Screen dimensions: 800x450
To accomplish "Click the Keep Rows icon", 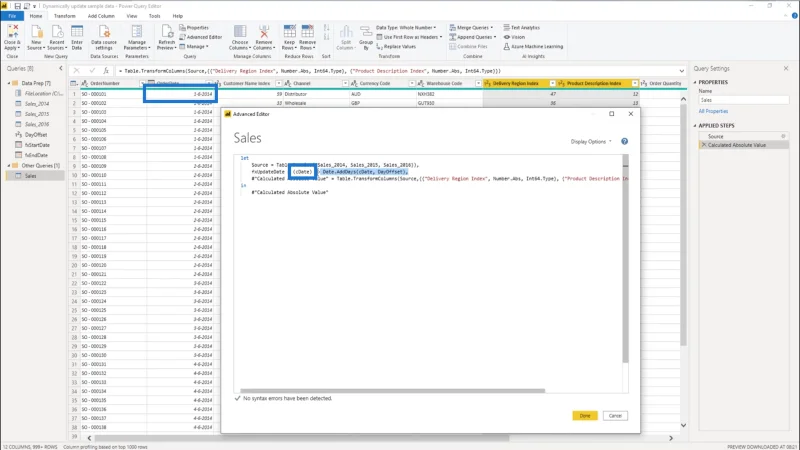I will click(x=289, y=37).
